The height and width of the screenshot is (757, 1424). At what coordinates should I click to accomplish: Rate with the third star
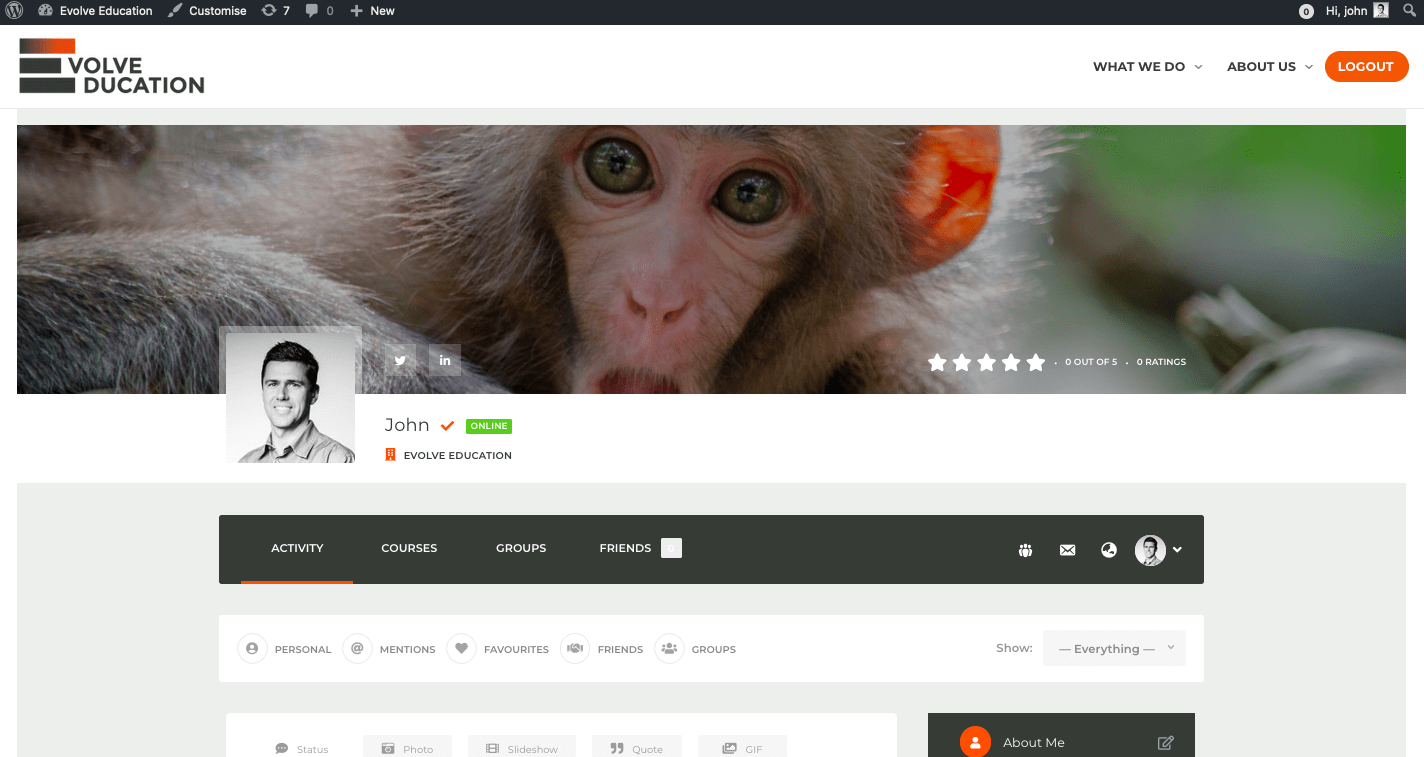[x=986, y=362]
